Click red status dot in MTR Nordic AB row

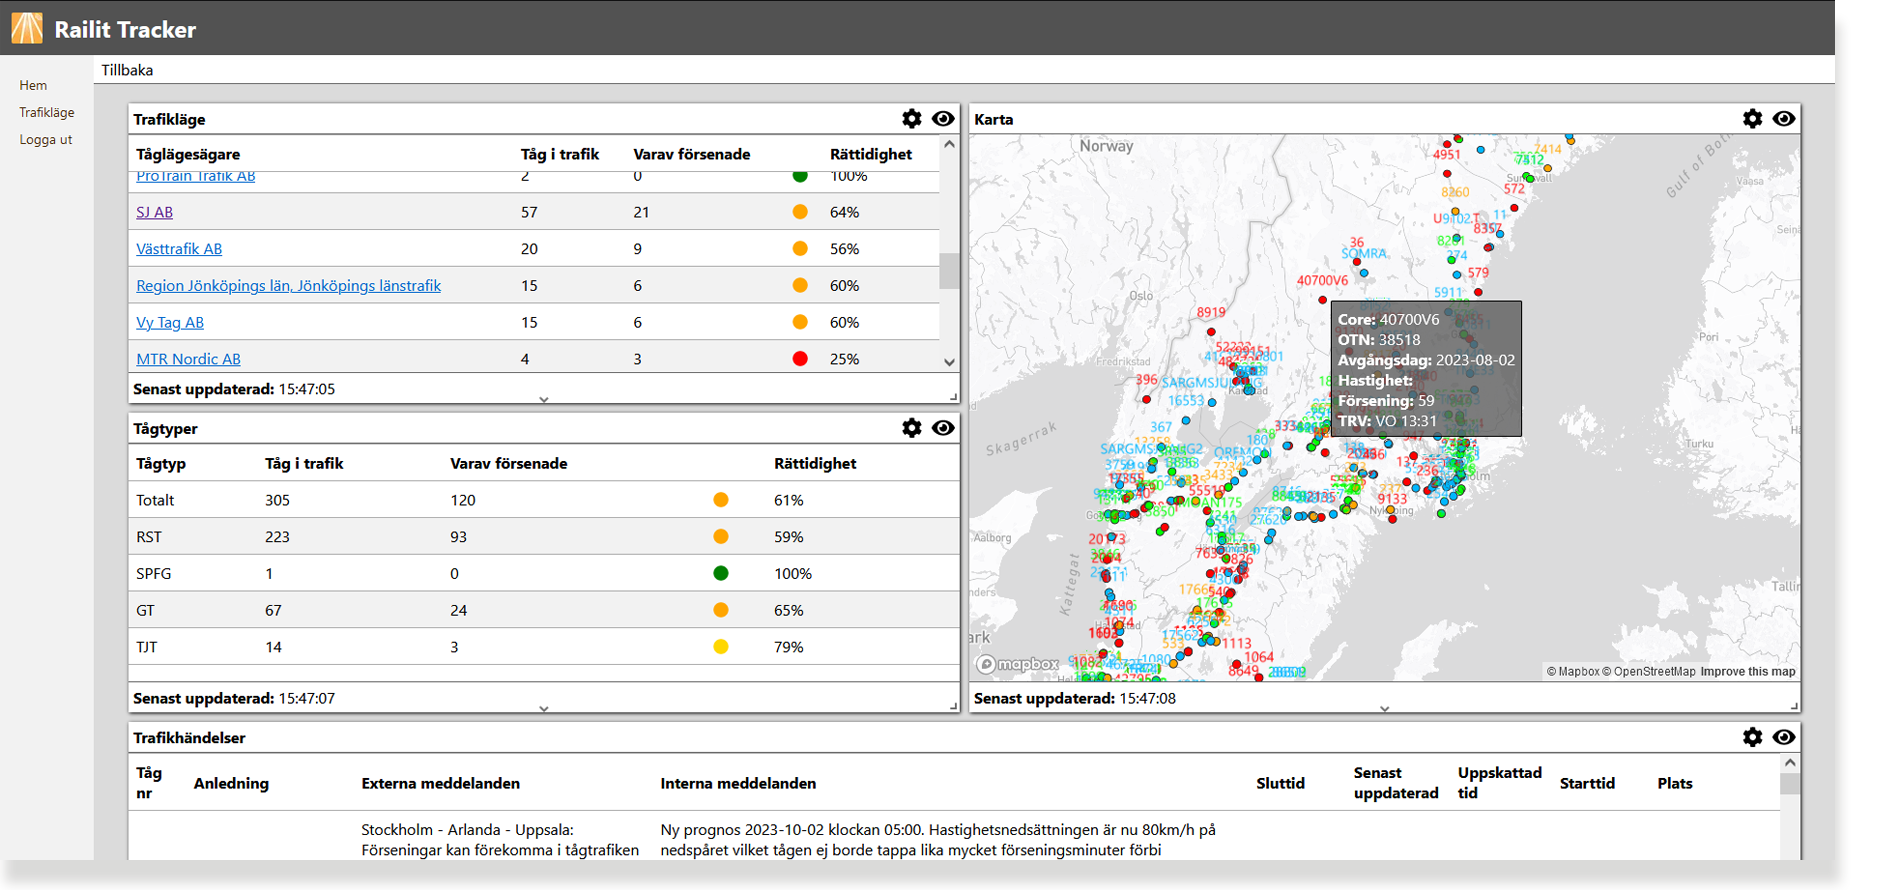click(x=800, y=359)
